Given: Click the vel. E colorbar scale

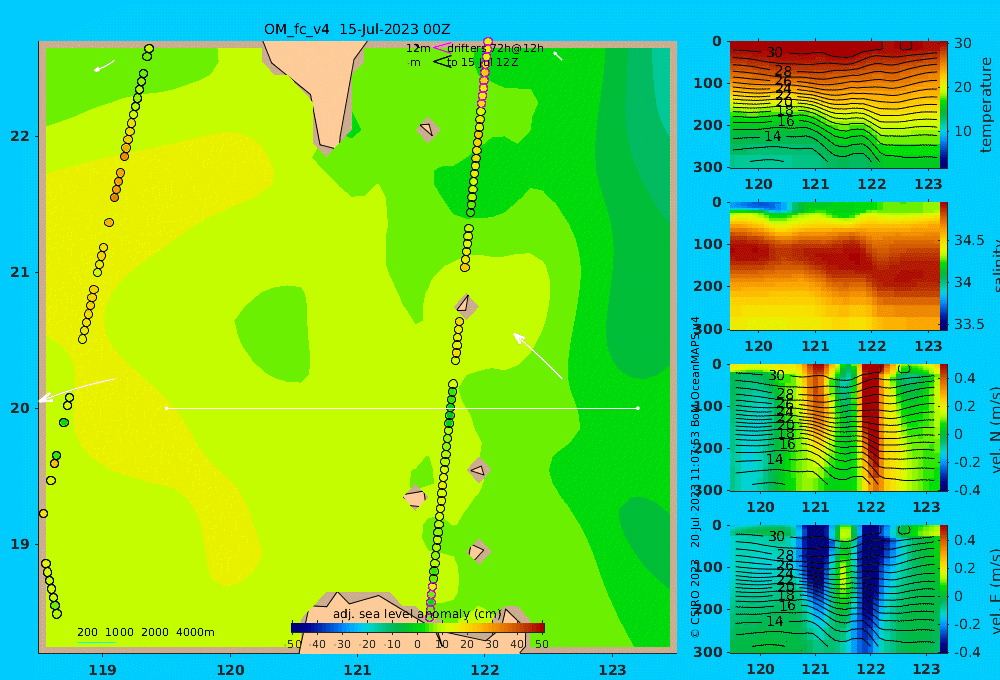Looking at the screenshot, I should point(943,589).
